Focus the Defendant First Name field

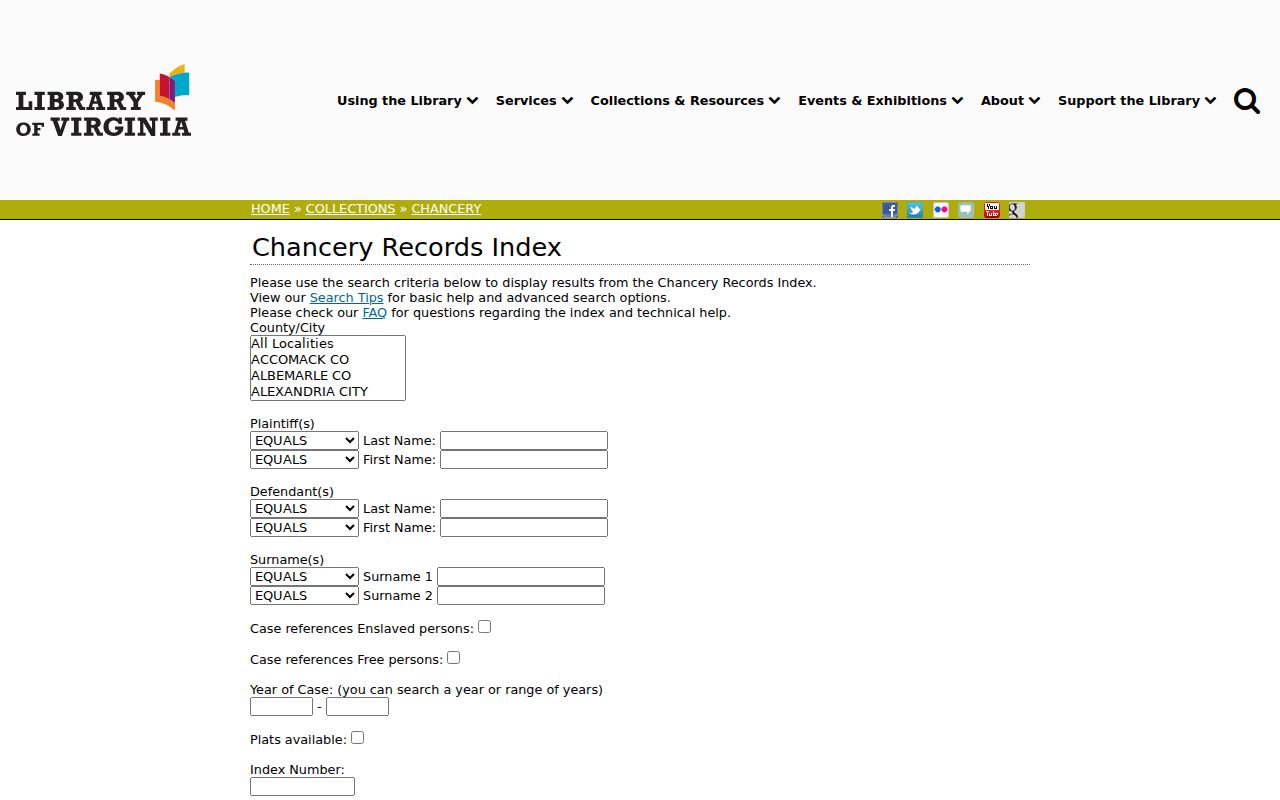(x=524, y=528)
